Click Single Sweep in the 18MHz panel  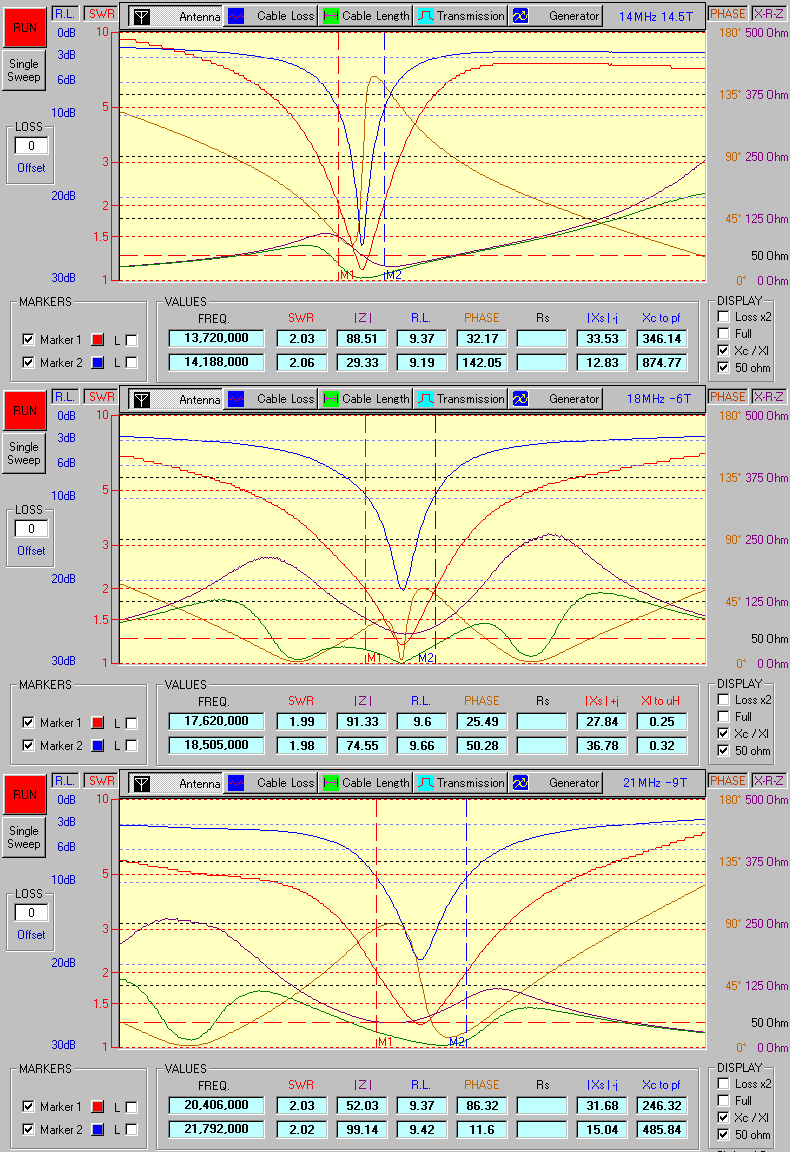tap(24, 454)
